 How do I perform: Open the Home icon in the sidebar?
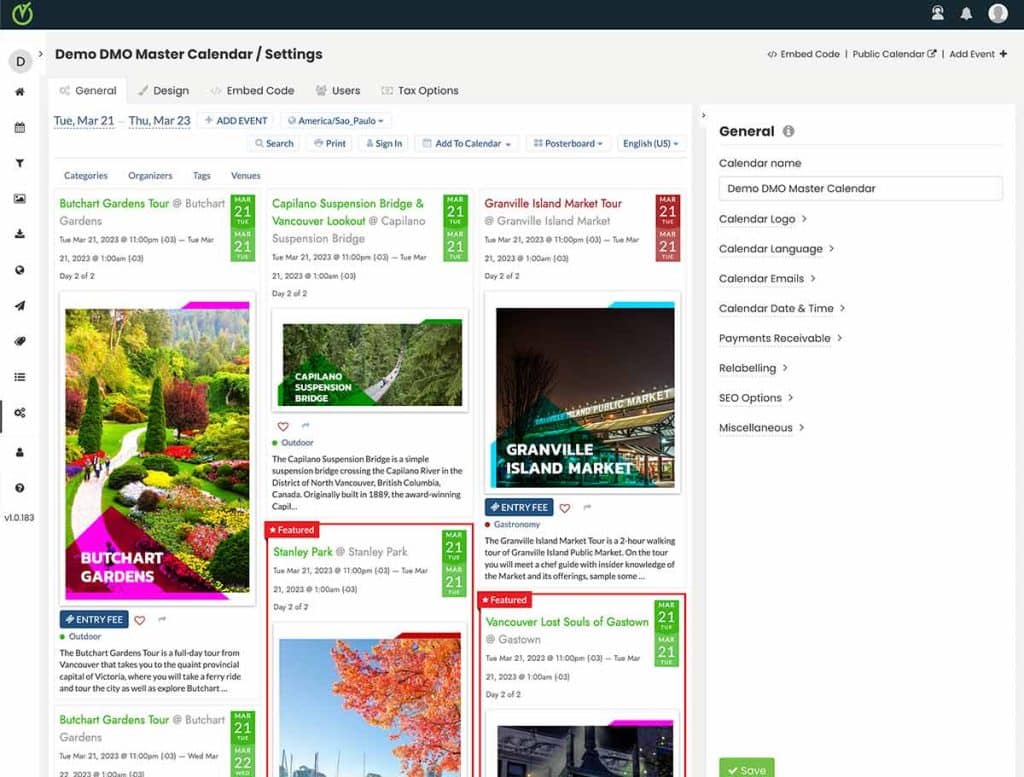pyautogui.click(x=21, y=90)
